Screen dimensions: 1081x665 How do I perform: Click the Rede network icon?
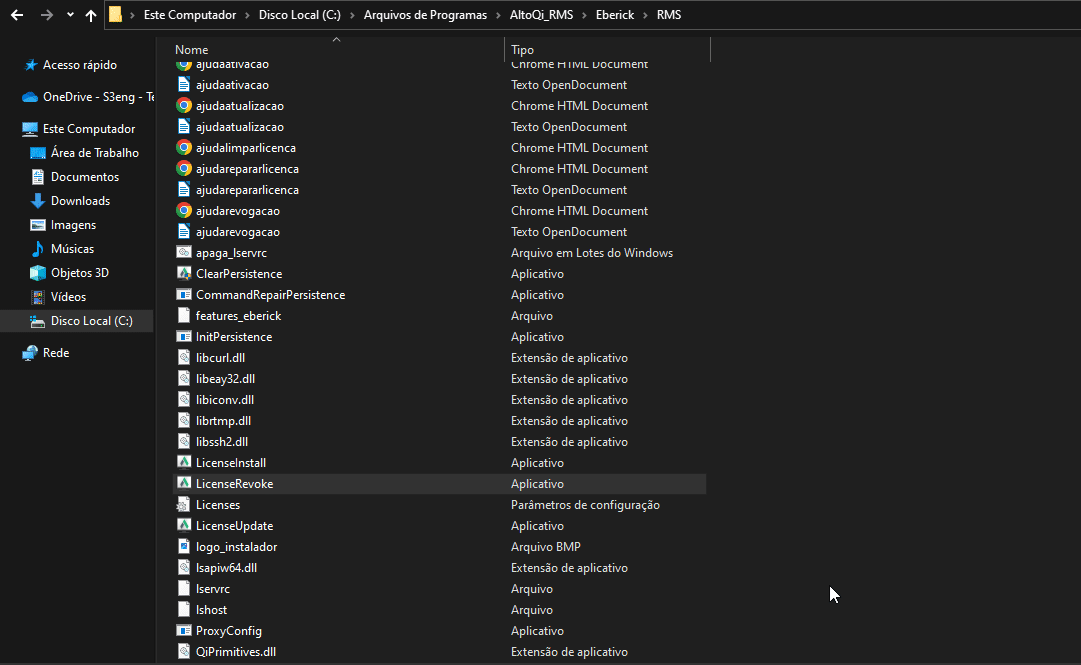tap(30, 353)
